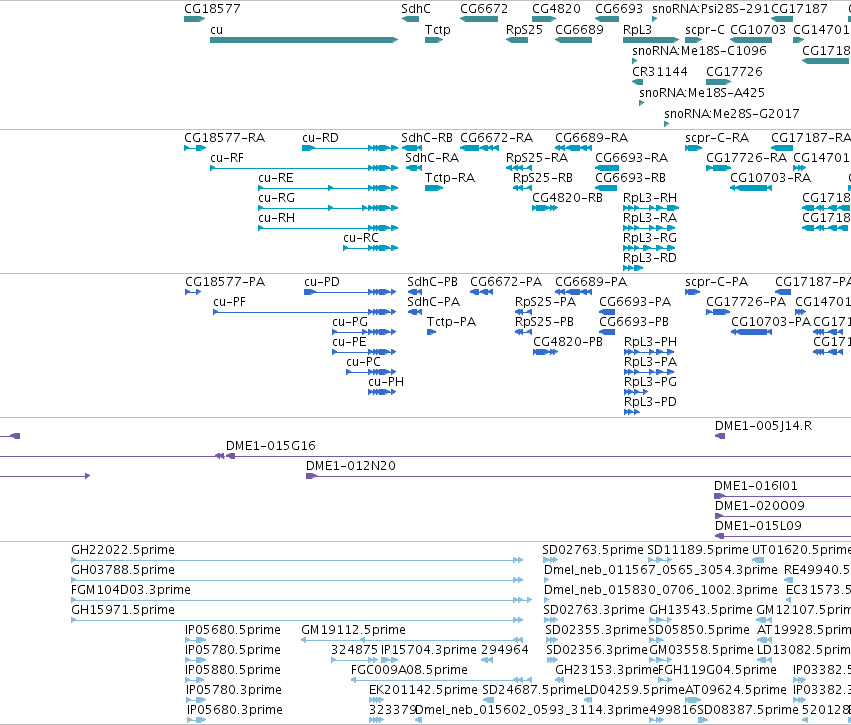Select the cu gene feature bar
The height and width of the screenshot is (725, 851).
click(304, 40)
